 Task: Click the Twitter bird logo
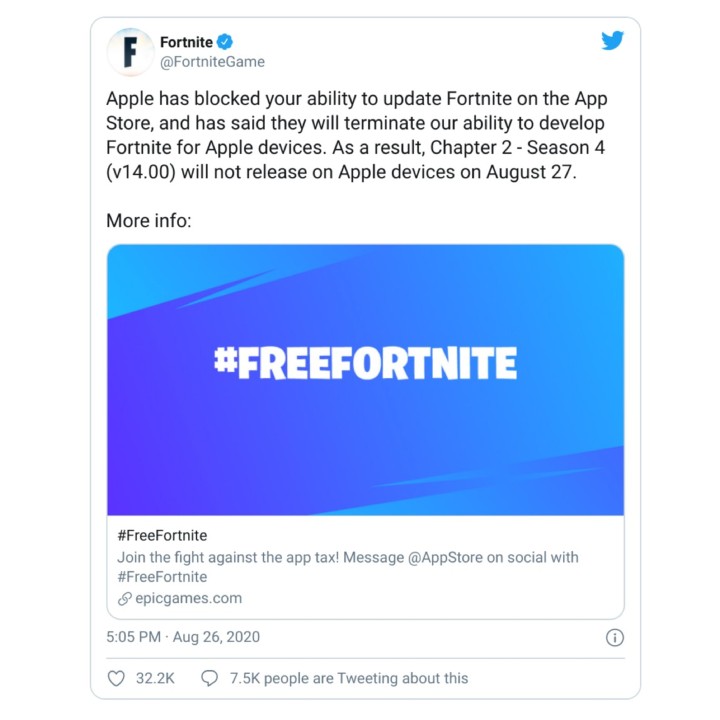pos(613,40)
